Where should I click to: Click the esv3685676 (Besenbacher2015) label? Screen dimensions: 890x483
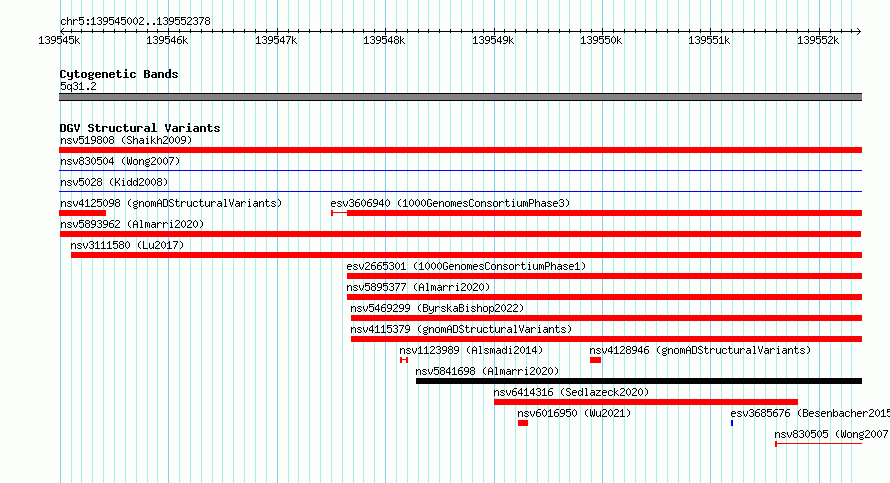pyautogui.click(x=810, y=413)
